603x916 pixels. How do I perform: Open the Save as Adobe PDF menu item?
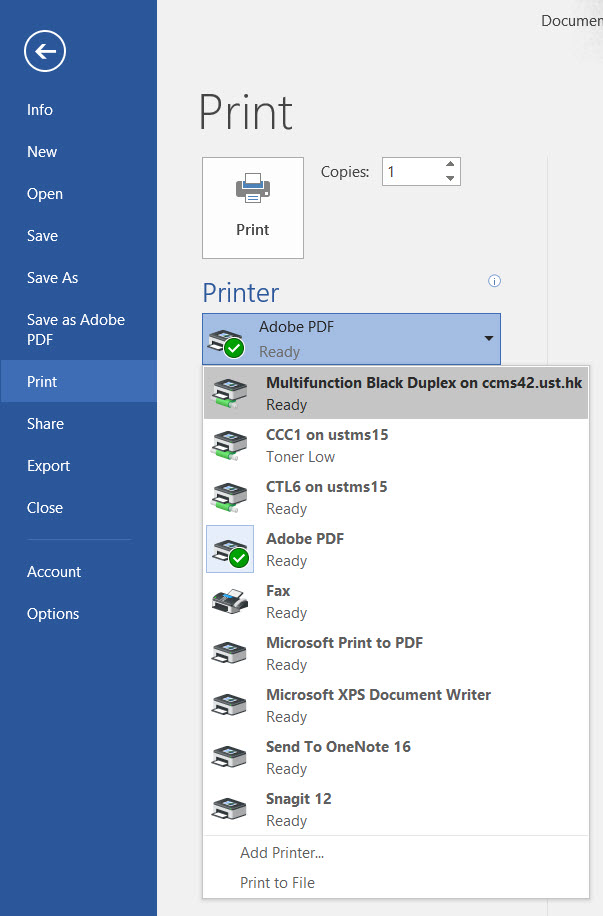click(76, 329)
